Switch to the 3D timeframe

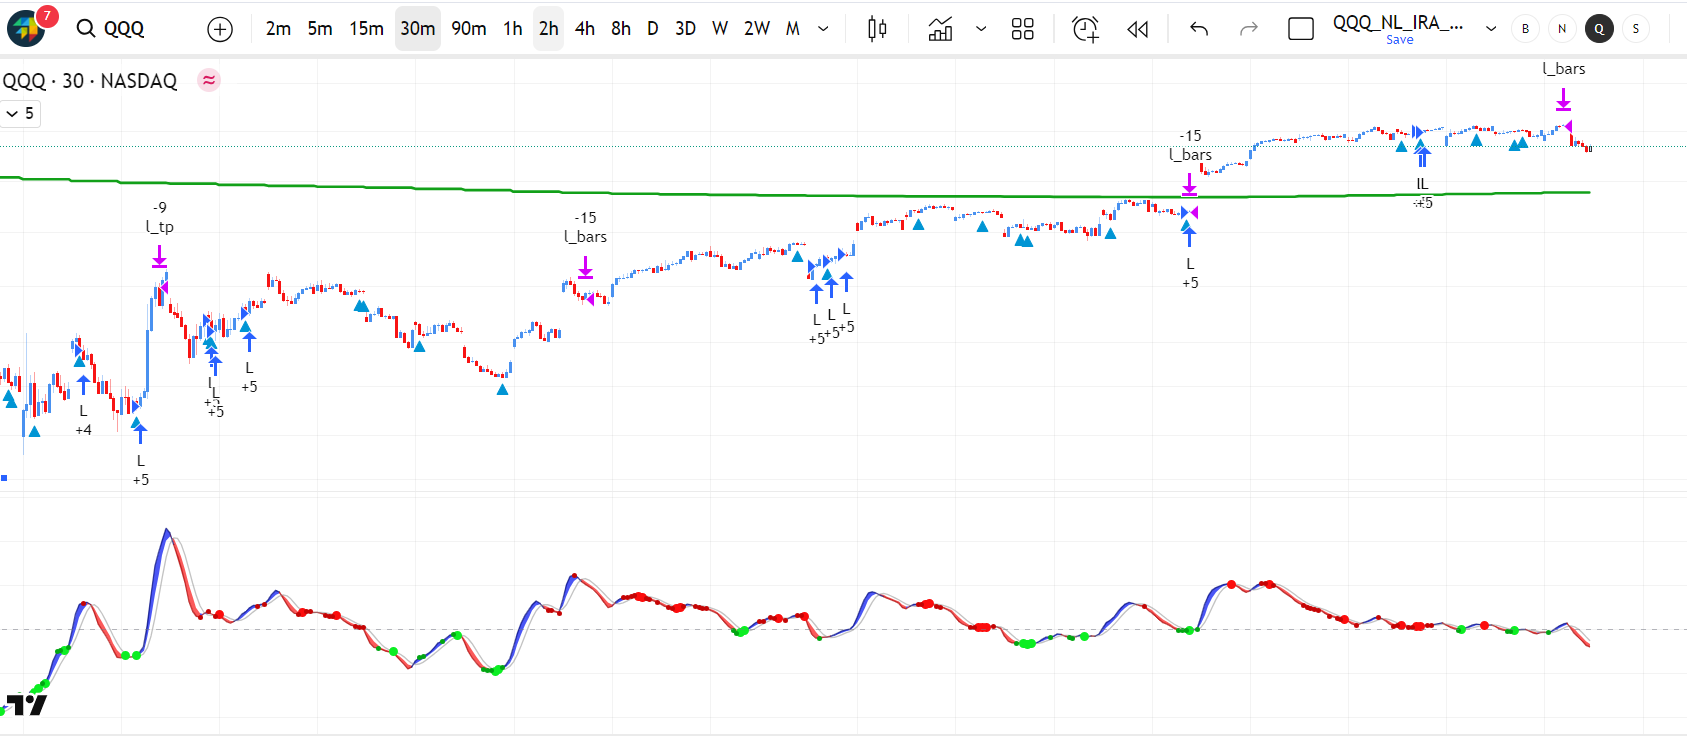click(x=685, y=29)
